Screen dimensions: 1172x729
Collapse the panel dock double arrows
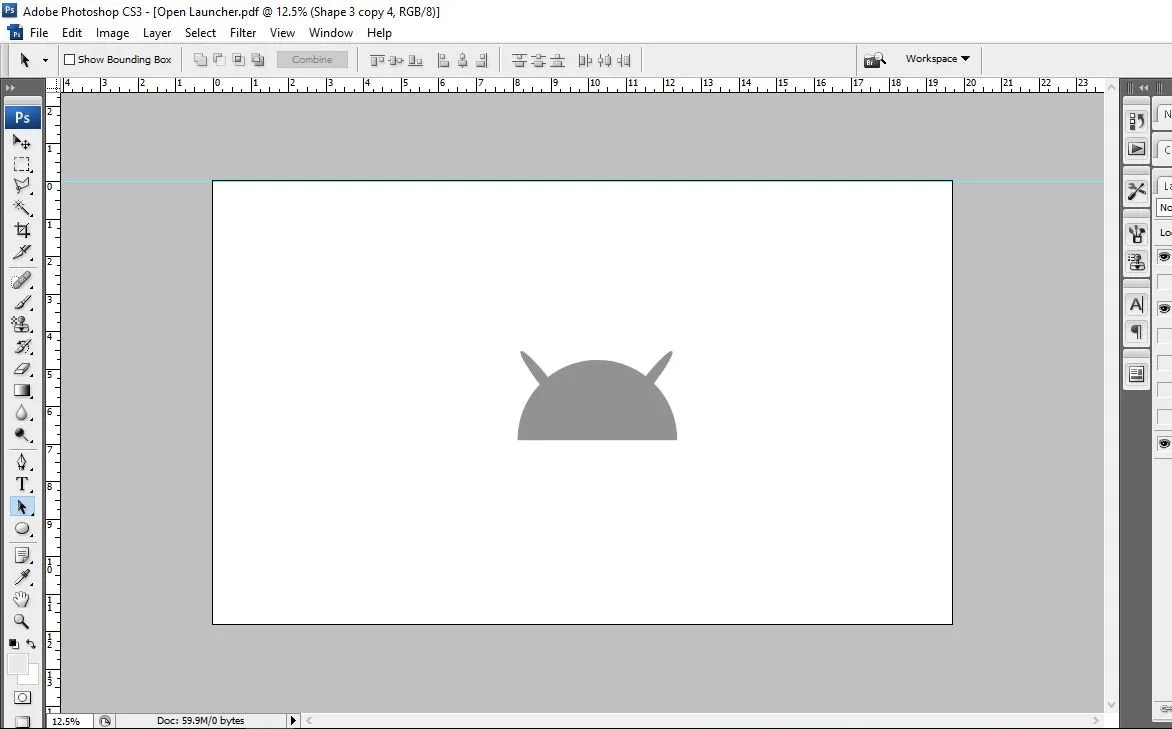click(x=1144, y=87)
